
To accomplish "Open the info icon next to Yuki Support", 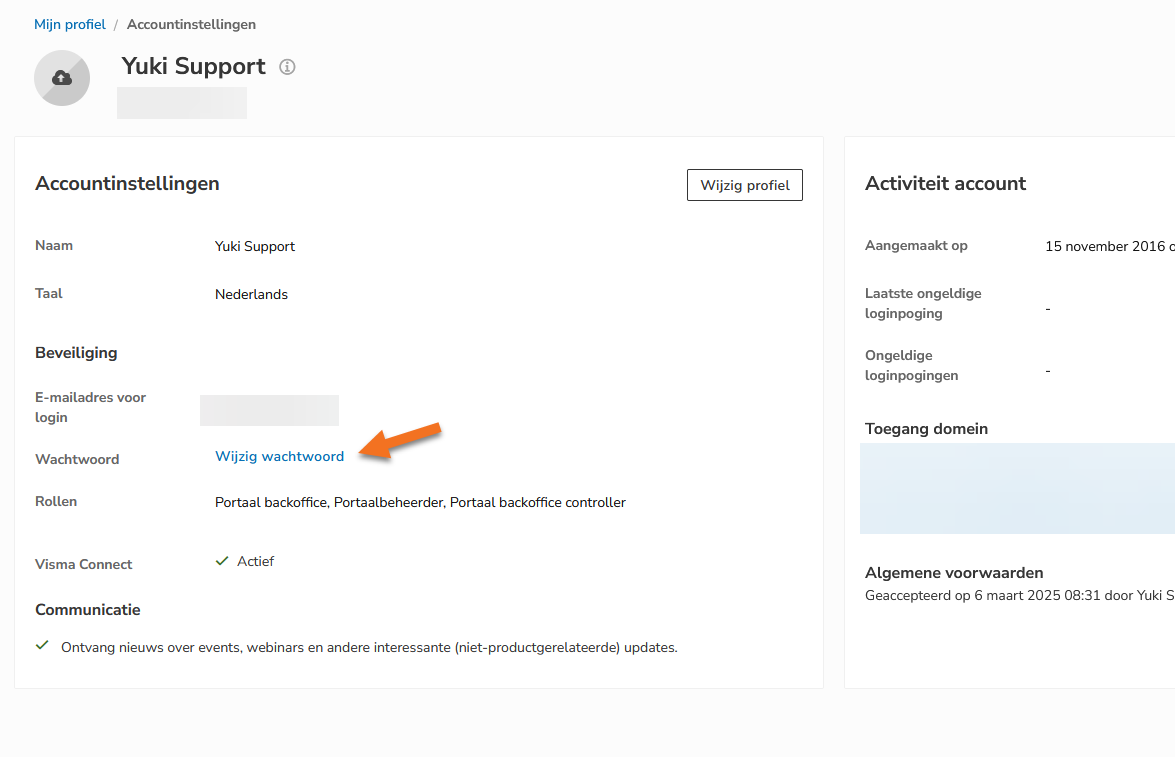I will click(287, 67).
